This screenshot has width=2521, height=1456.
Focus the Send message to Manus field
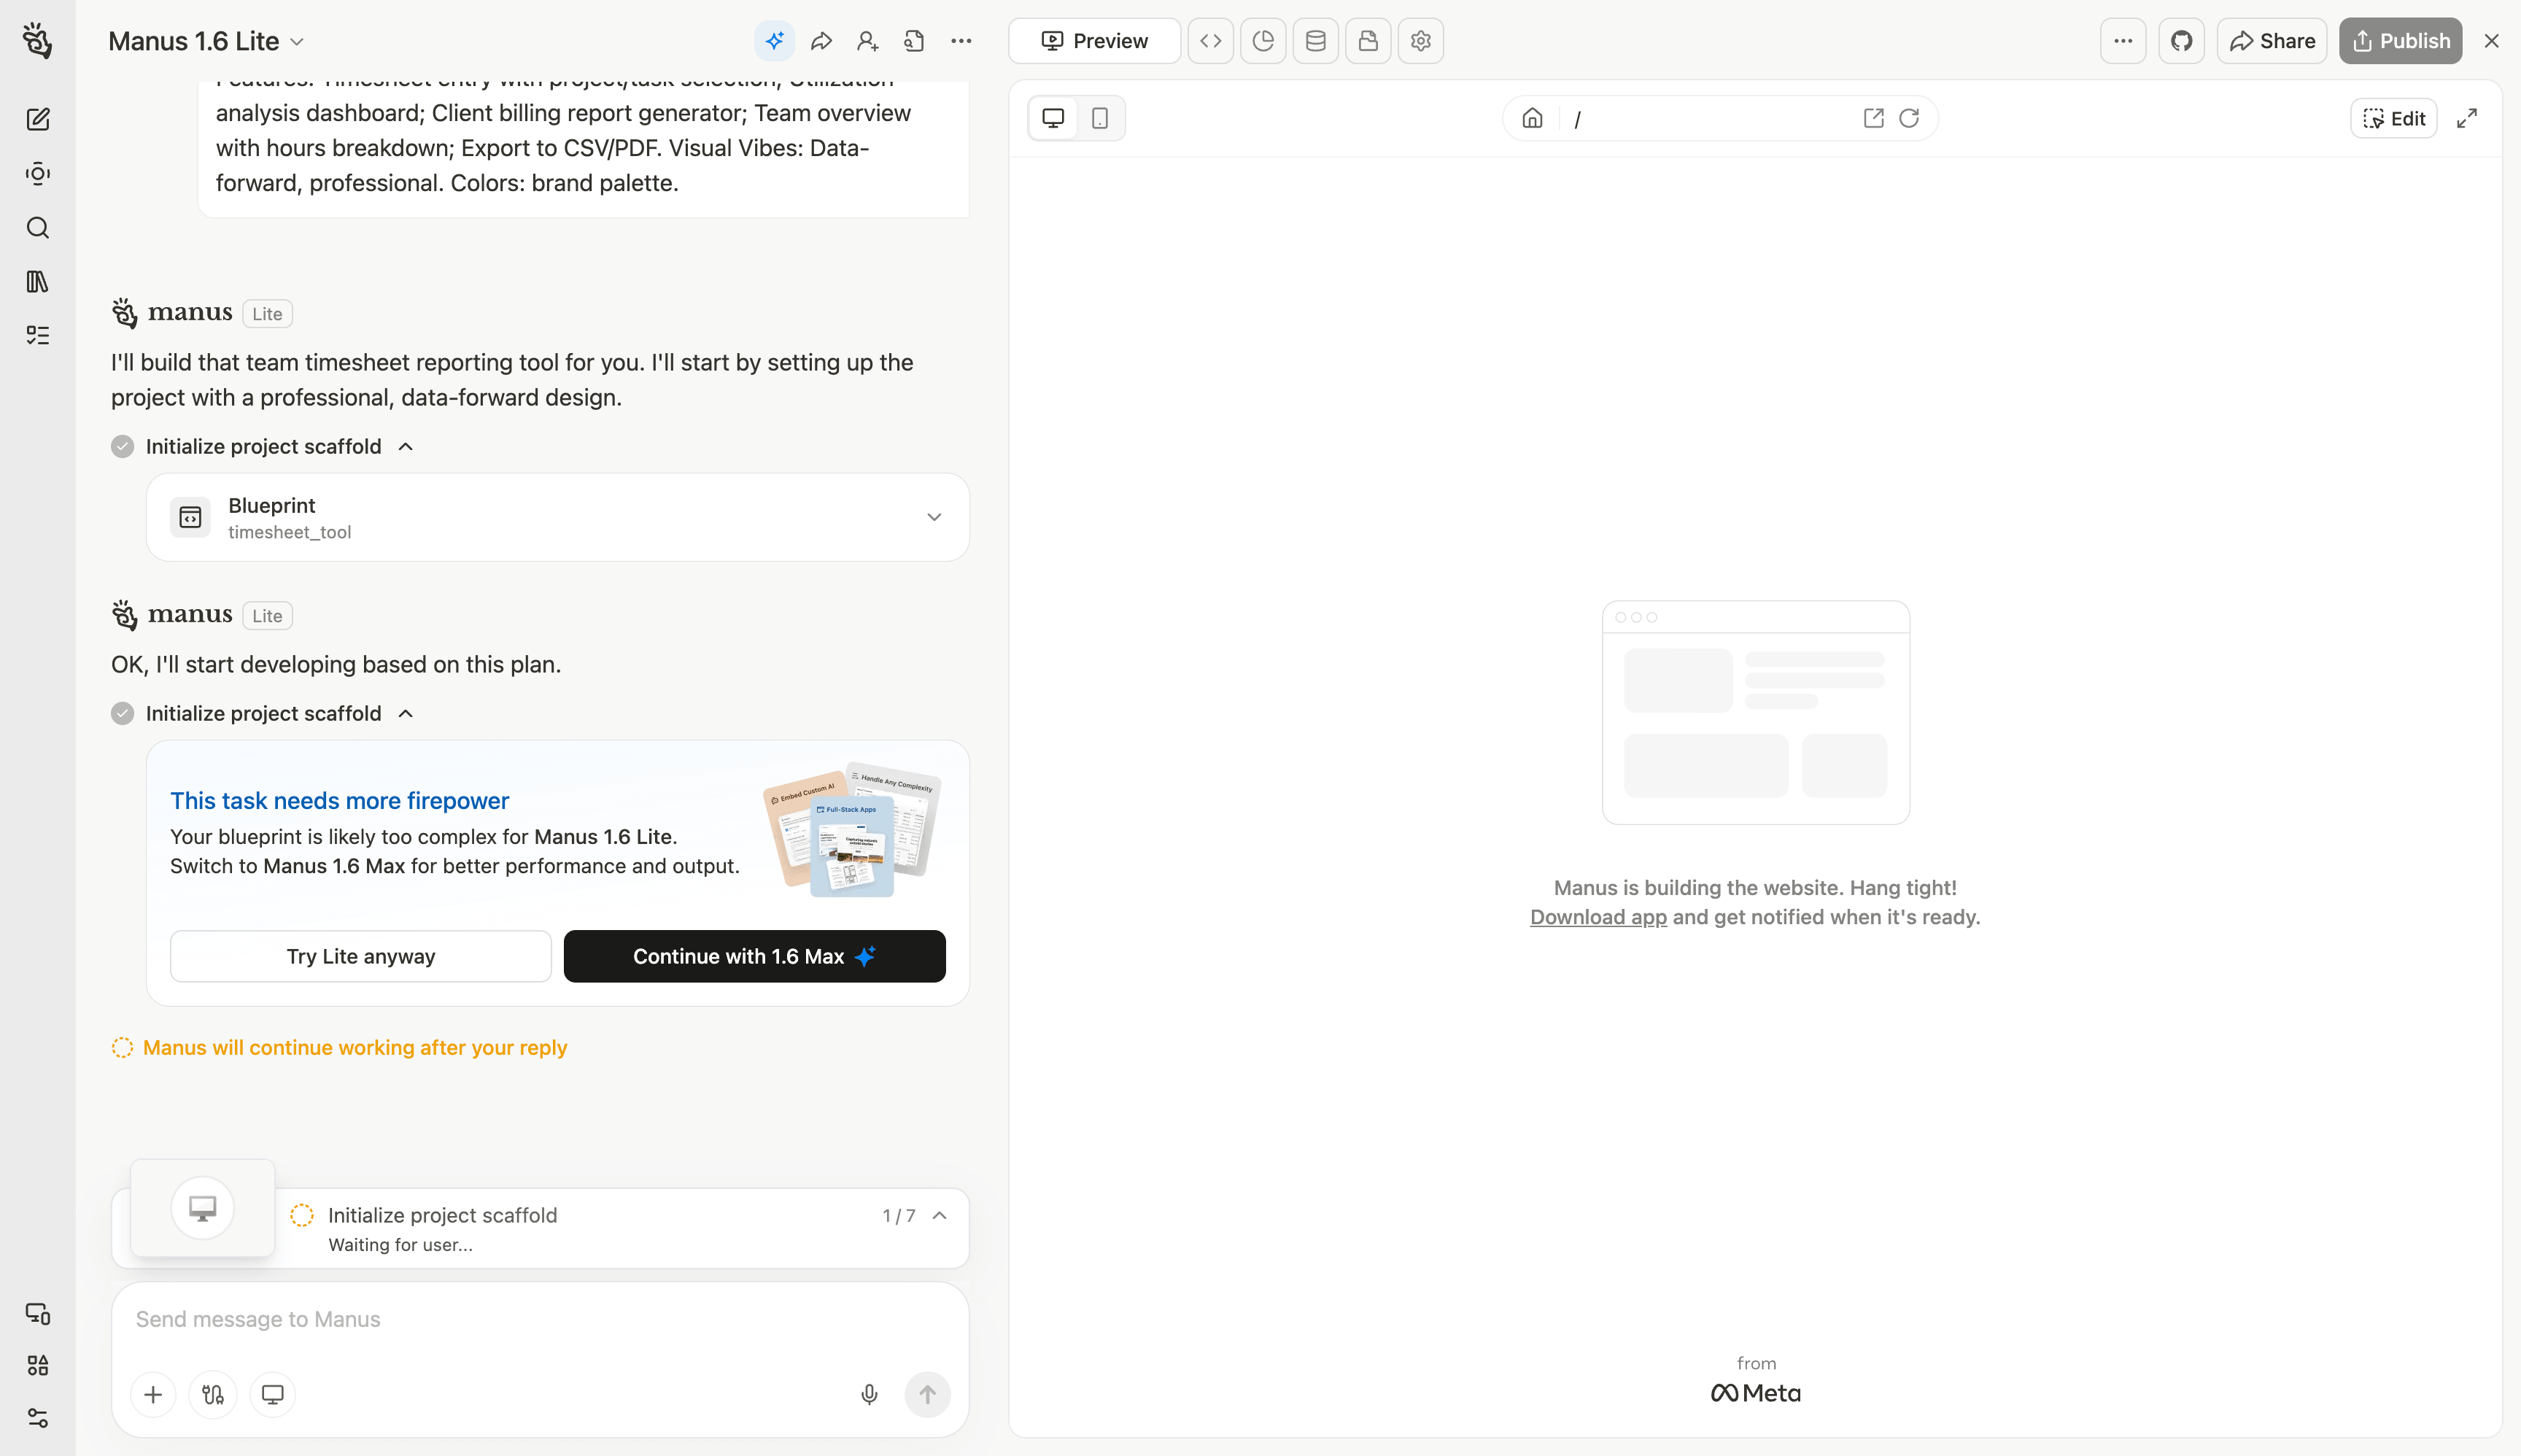click(540, 1319)
